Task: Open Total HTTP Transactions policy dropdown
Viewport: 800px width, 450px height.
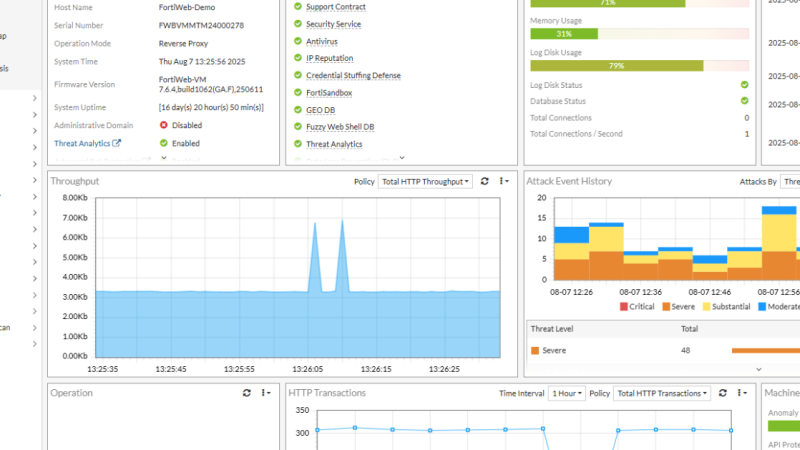Action: (x=662, y=393)
